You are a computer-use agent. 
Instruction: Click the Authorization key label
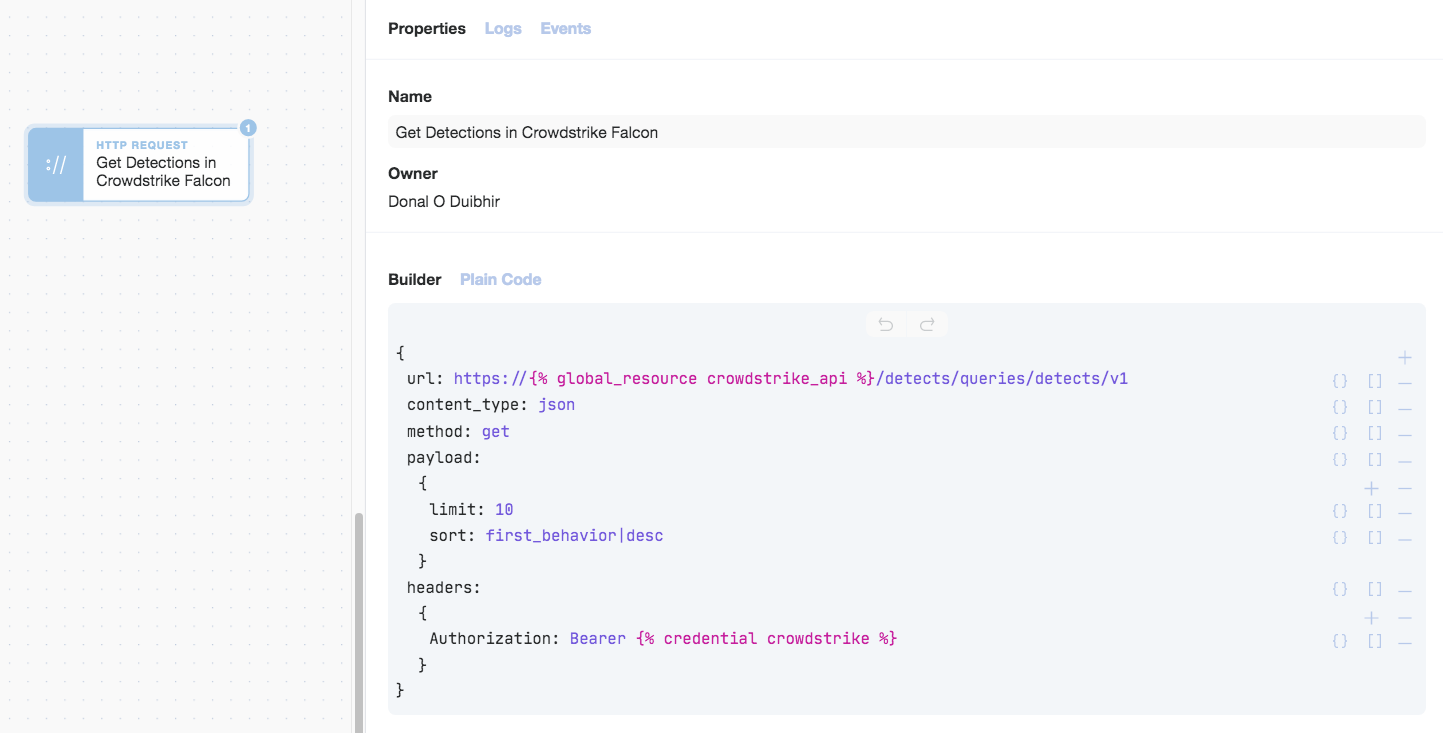tap(494, 638)
